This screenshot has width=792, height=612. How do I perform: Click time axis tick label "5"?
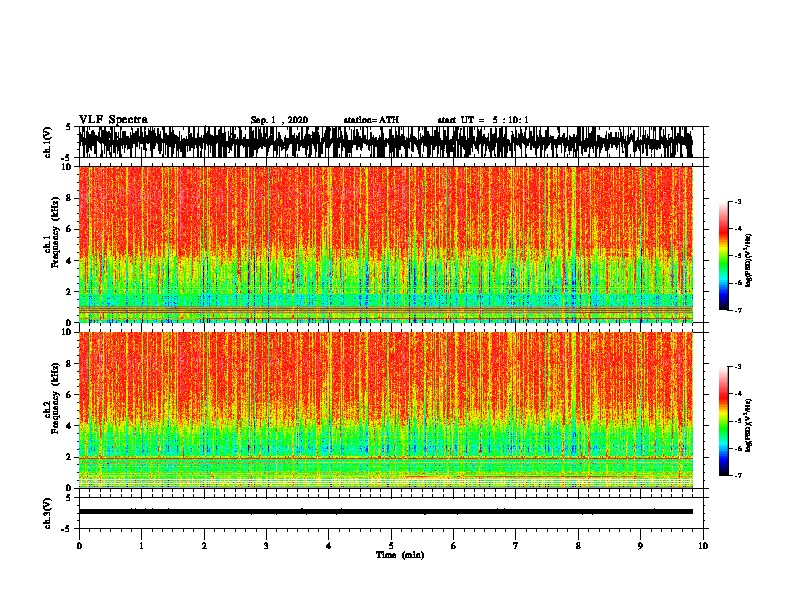pos(391,546)
